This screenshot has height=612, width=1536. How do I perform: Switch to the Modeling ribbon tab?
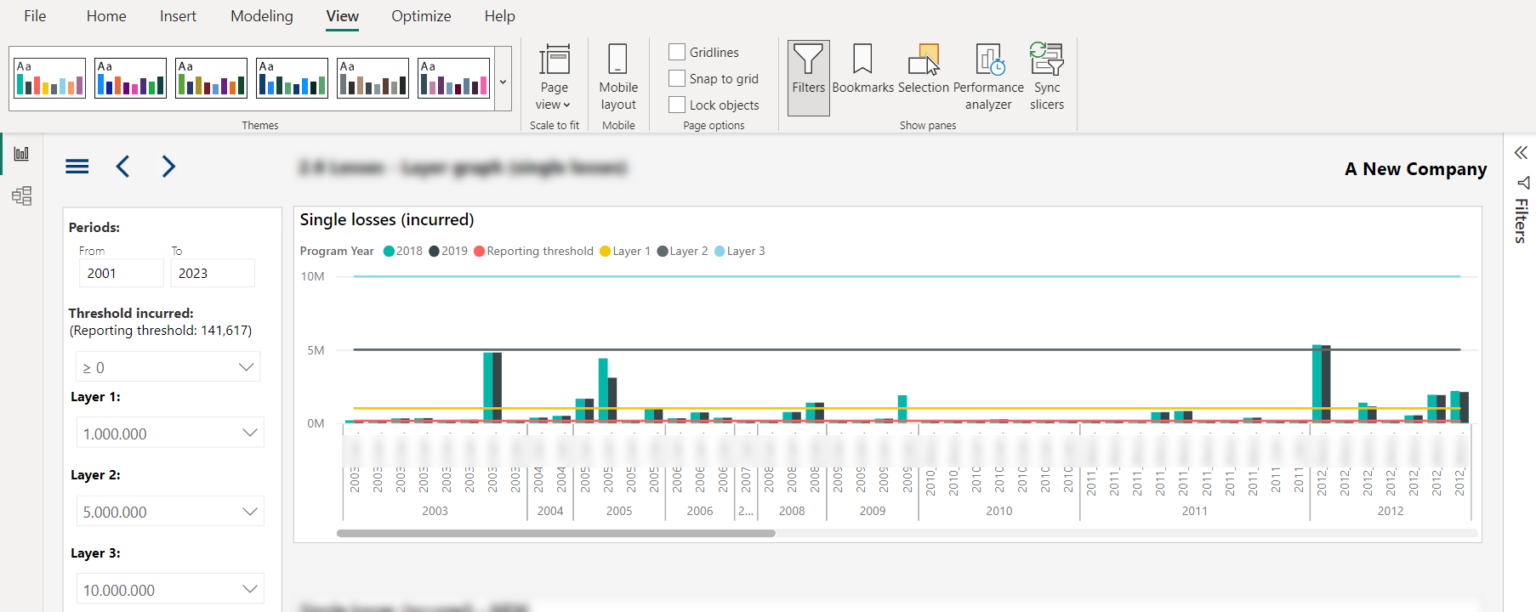(x=261, y=16)
